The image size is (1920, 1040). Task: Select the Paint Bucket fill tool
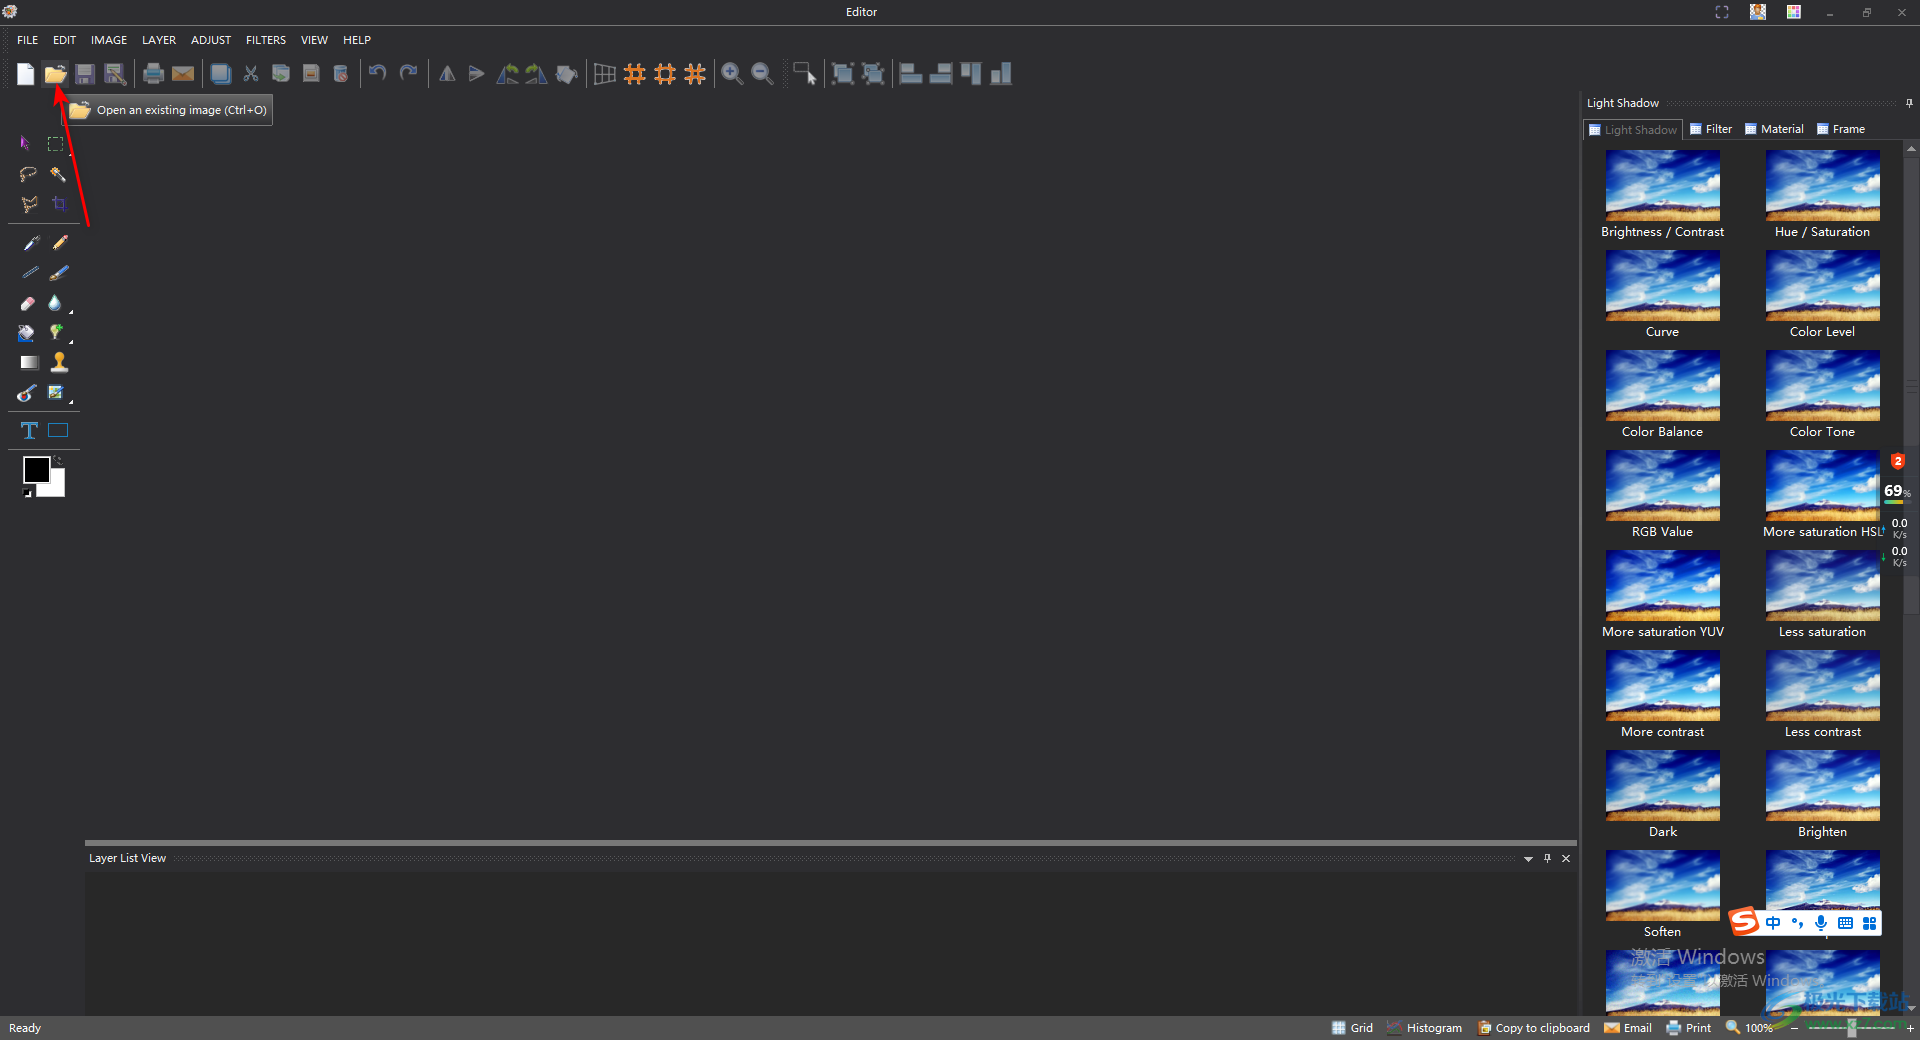coord(27,333)
